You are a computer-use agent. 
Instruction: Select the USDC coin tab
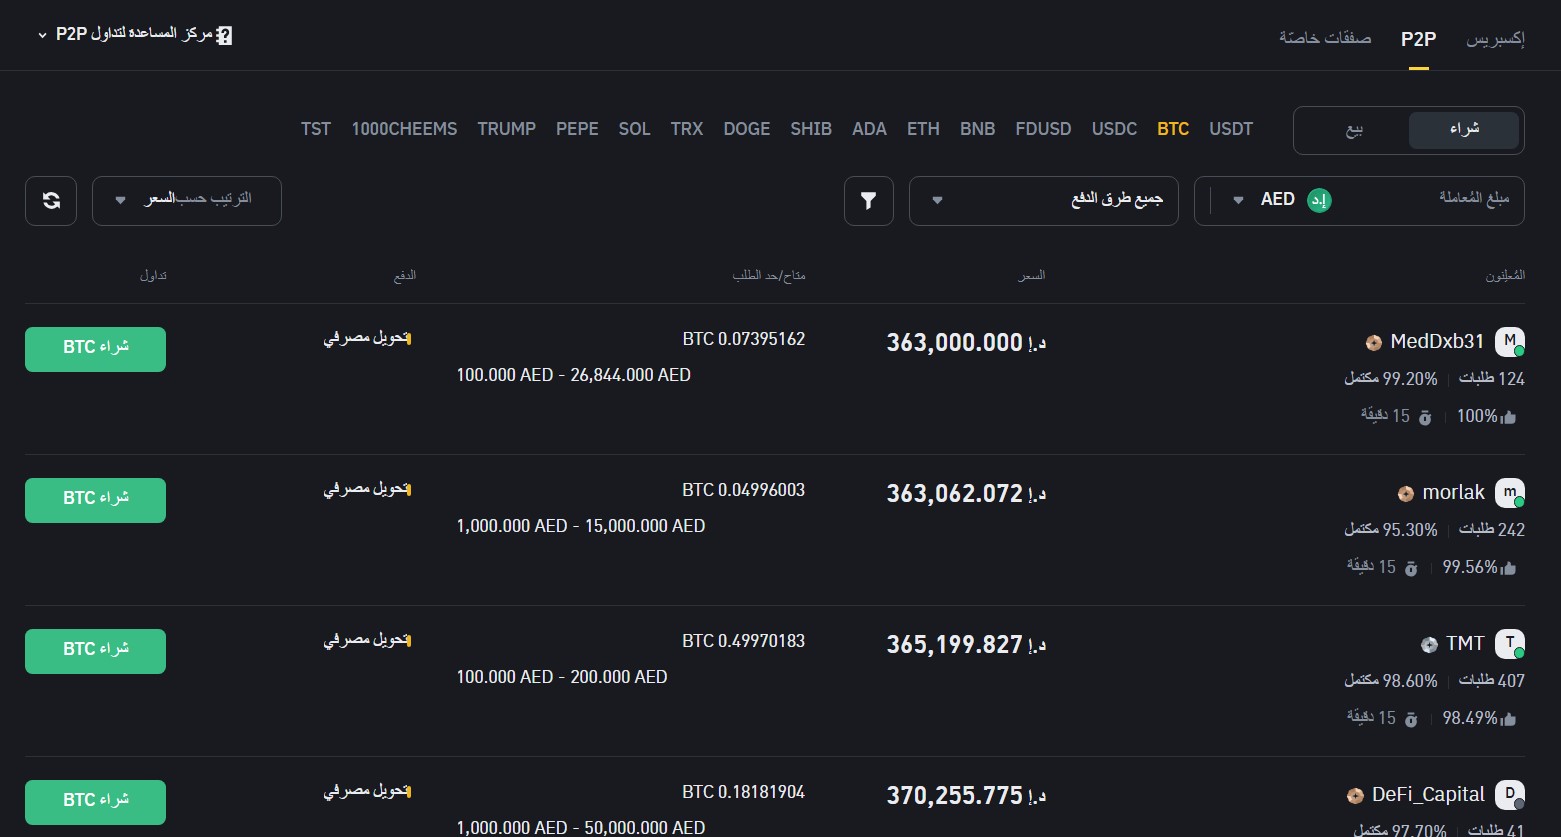[1114, 129]
